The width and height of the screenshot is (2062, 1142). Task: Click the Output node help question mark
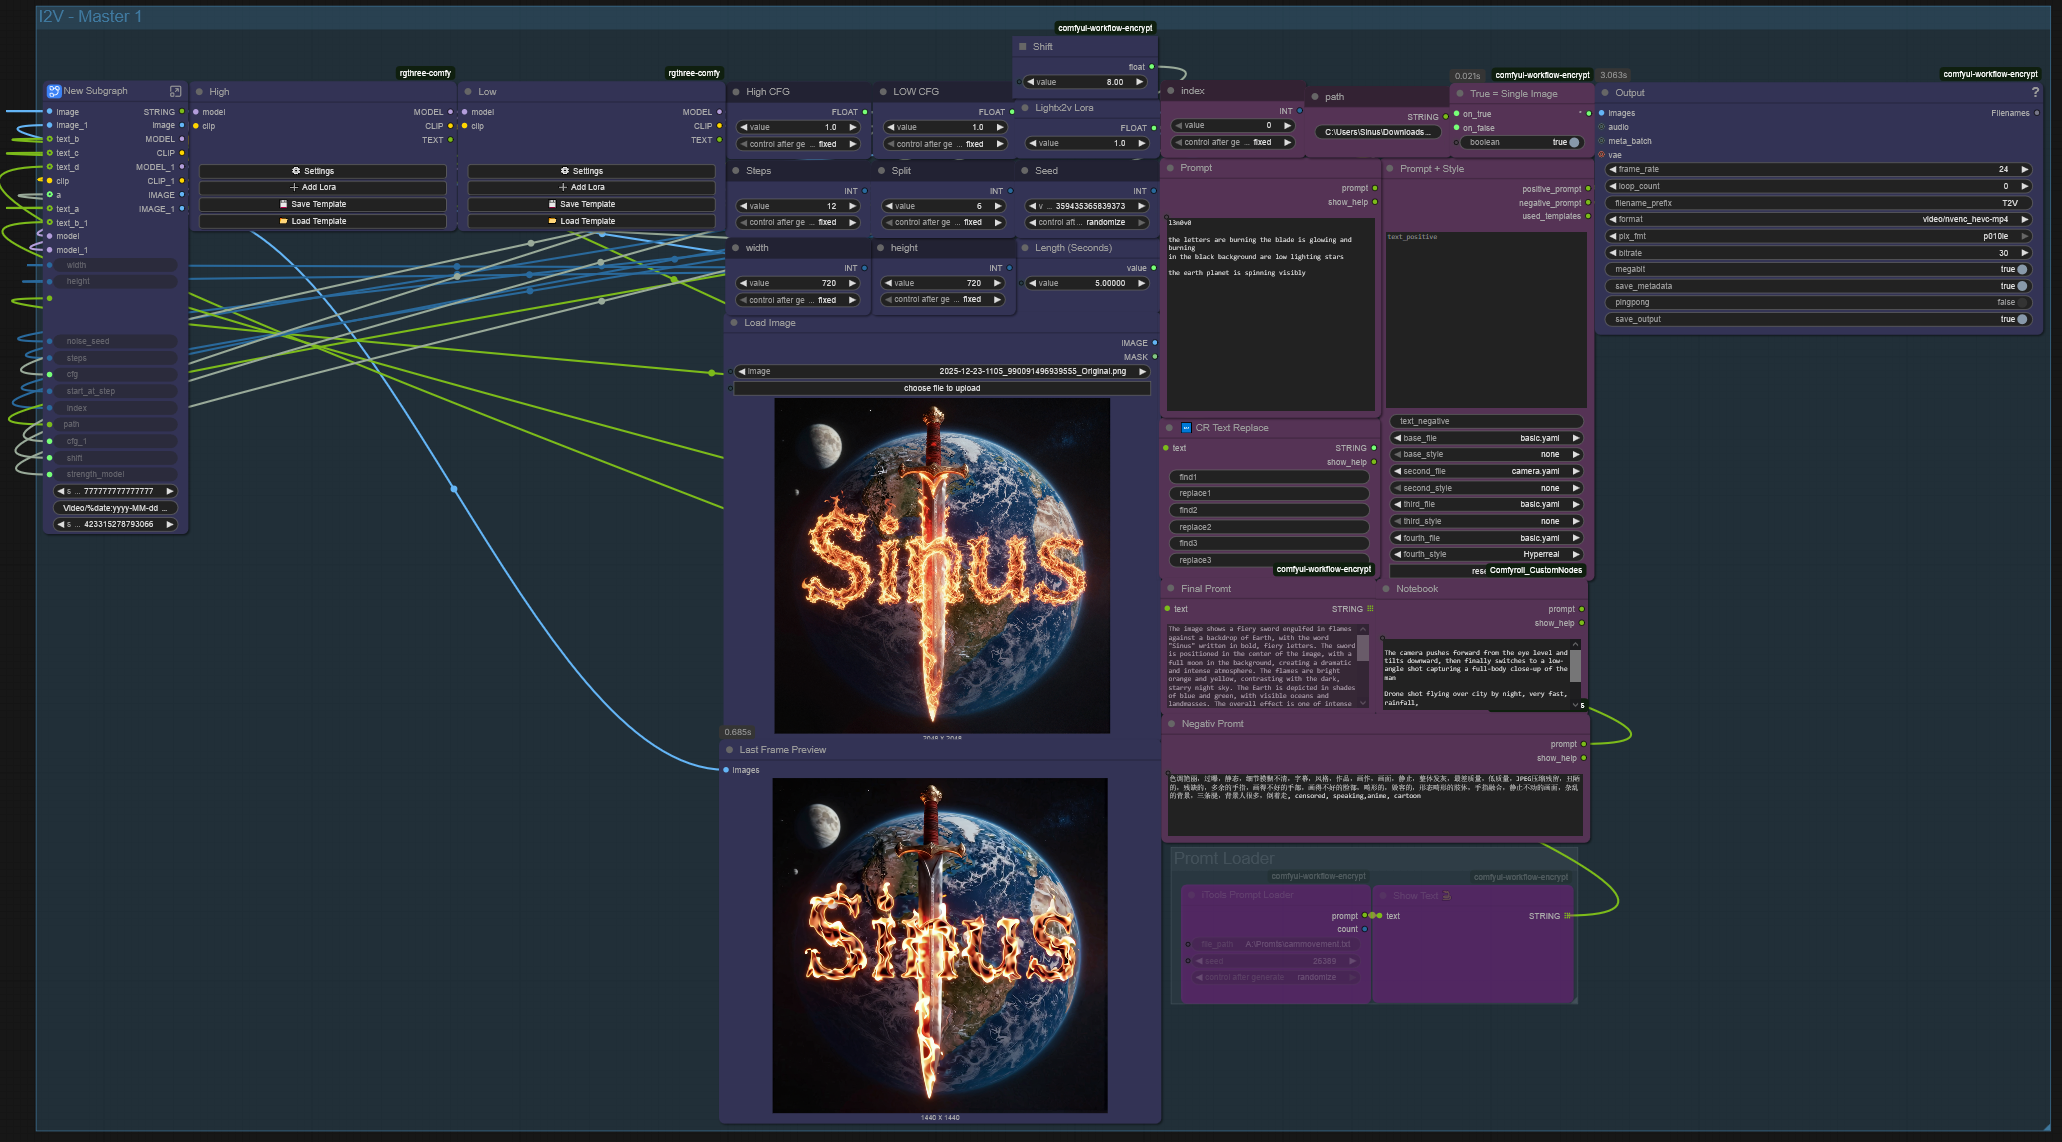click(x=2034, y=92)
